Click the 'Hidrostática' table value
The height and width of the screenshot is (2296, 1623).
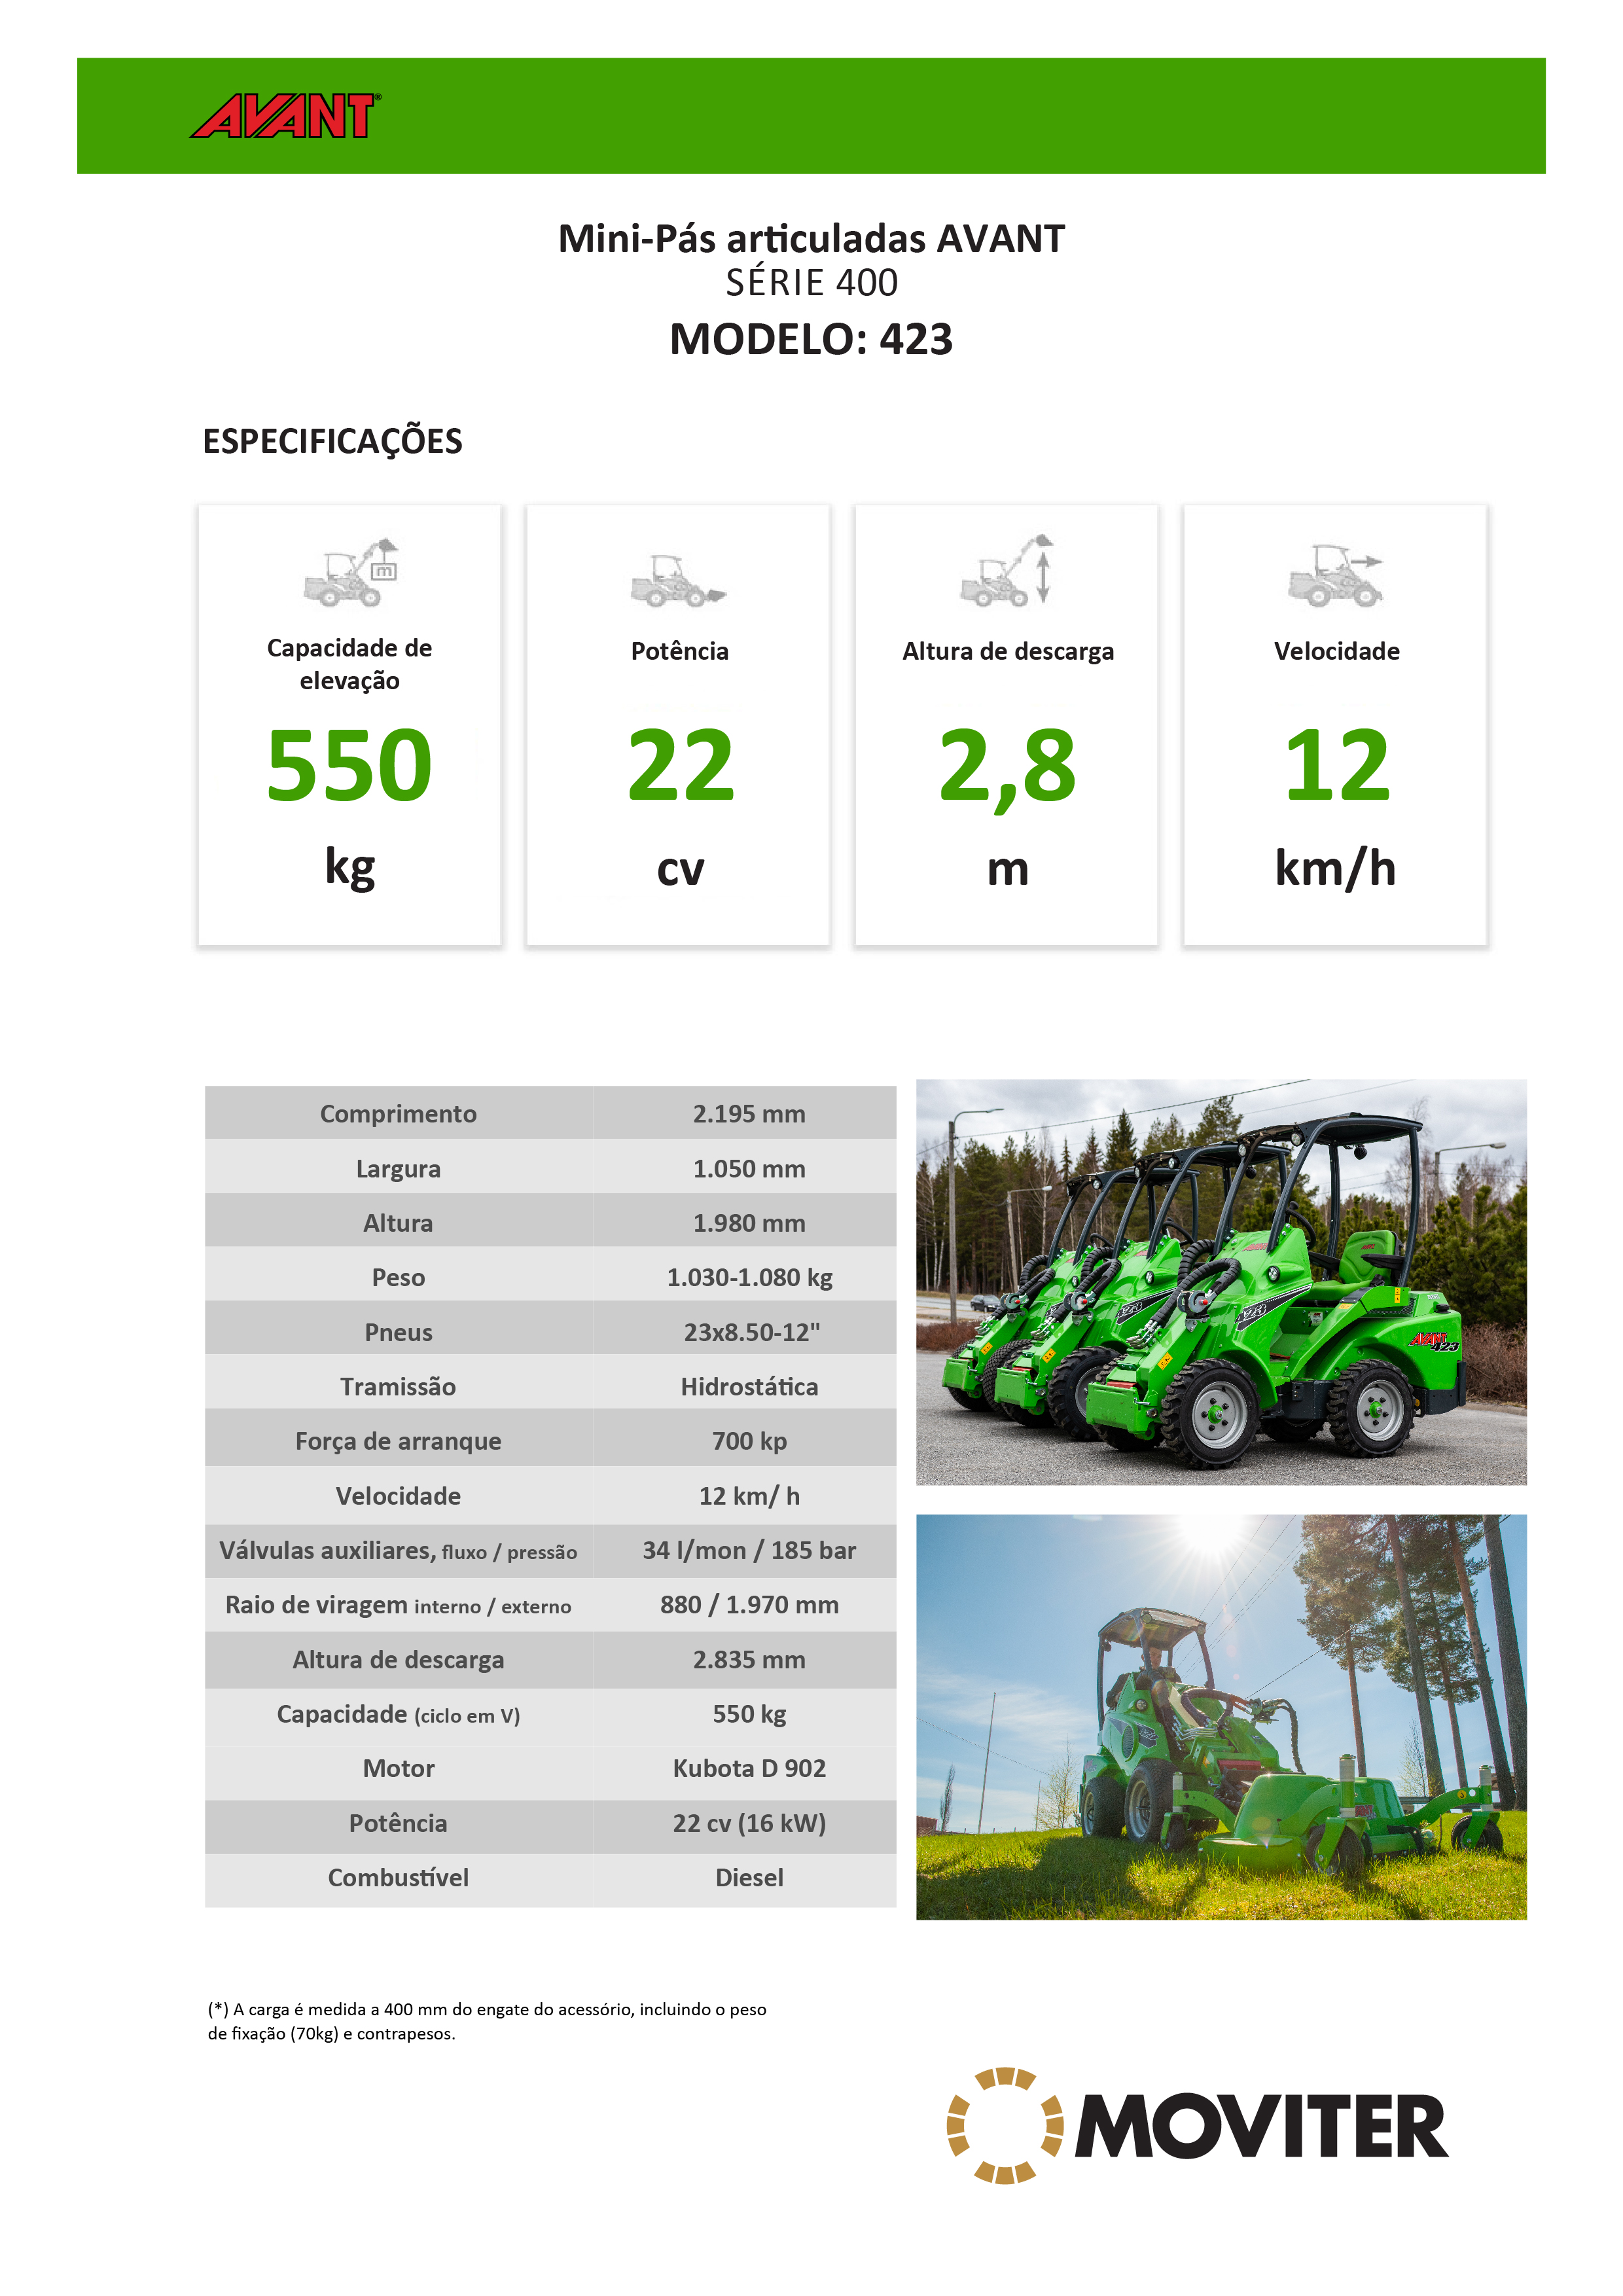[749, 1387]
